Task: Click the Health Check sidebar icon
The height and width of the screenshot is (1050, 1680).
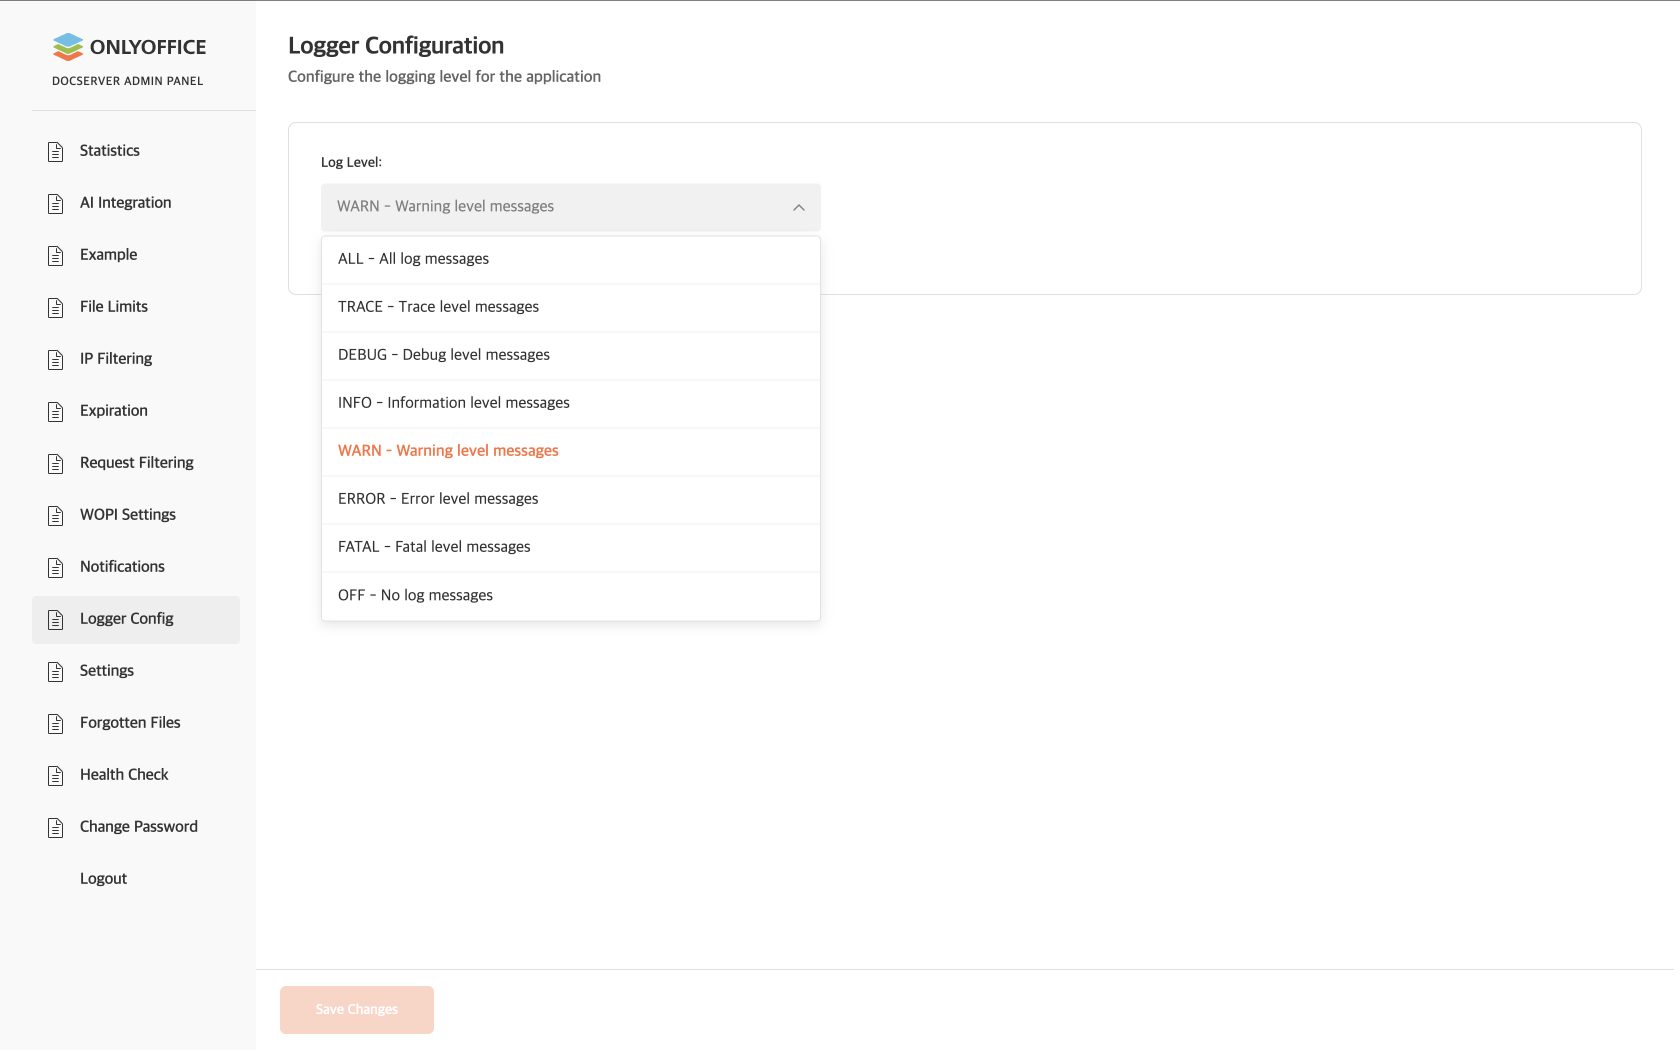Action: (x=56, y=775)
